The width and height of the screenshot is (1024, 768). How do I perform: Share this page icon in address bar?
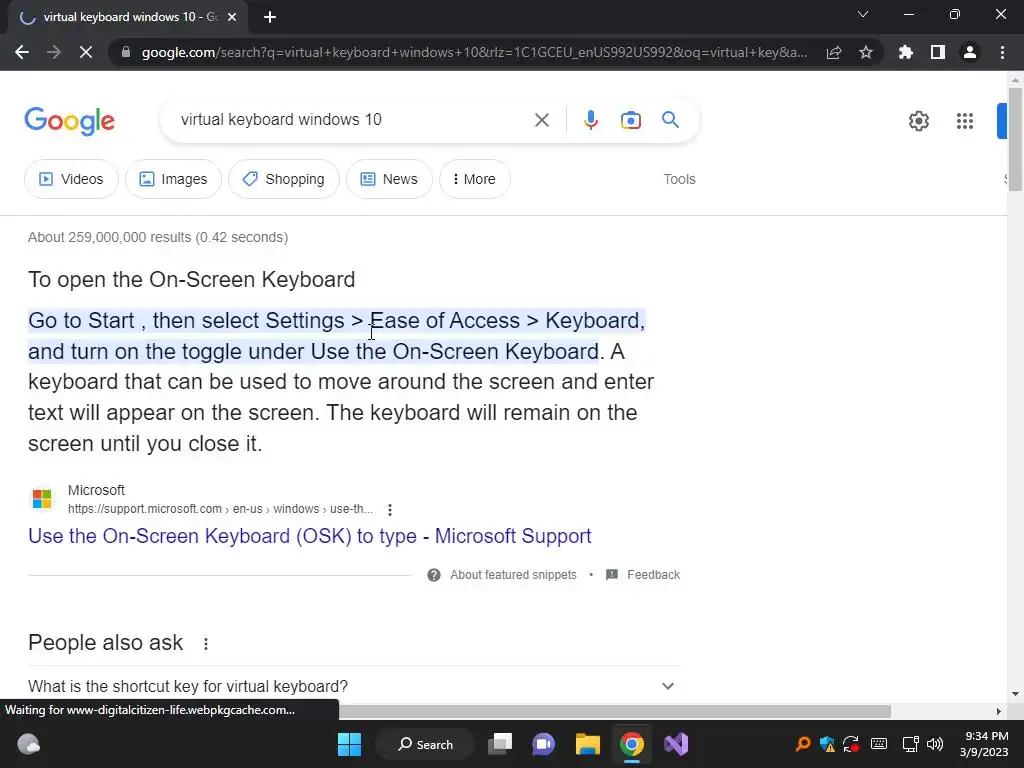pos(834,52)
